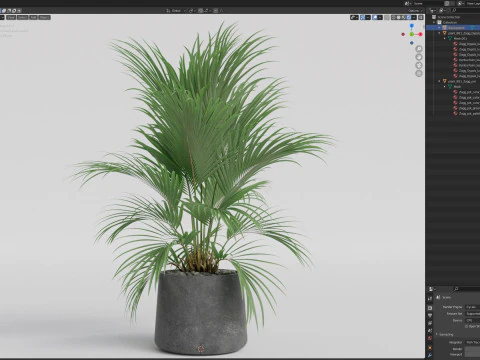Toggle snapping magnet icon
Viewport: 480px width, 360px height.
pos(201,11)
